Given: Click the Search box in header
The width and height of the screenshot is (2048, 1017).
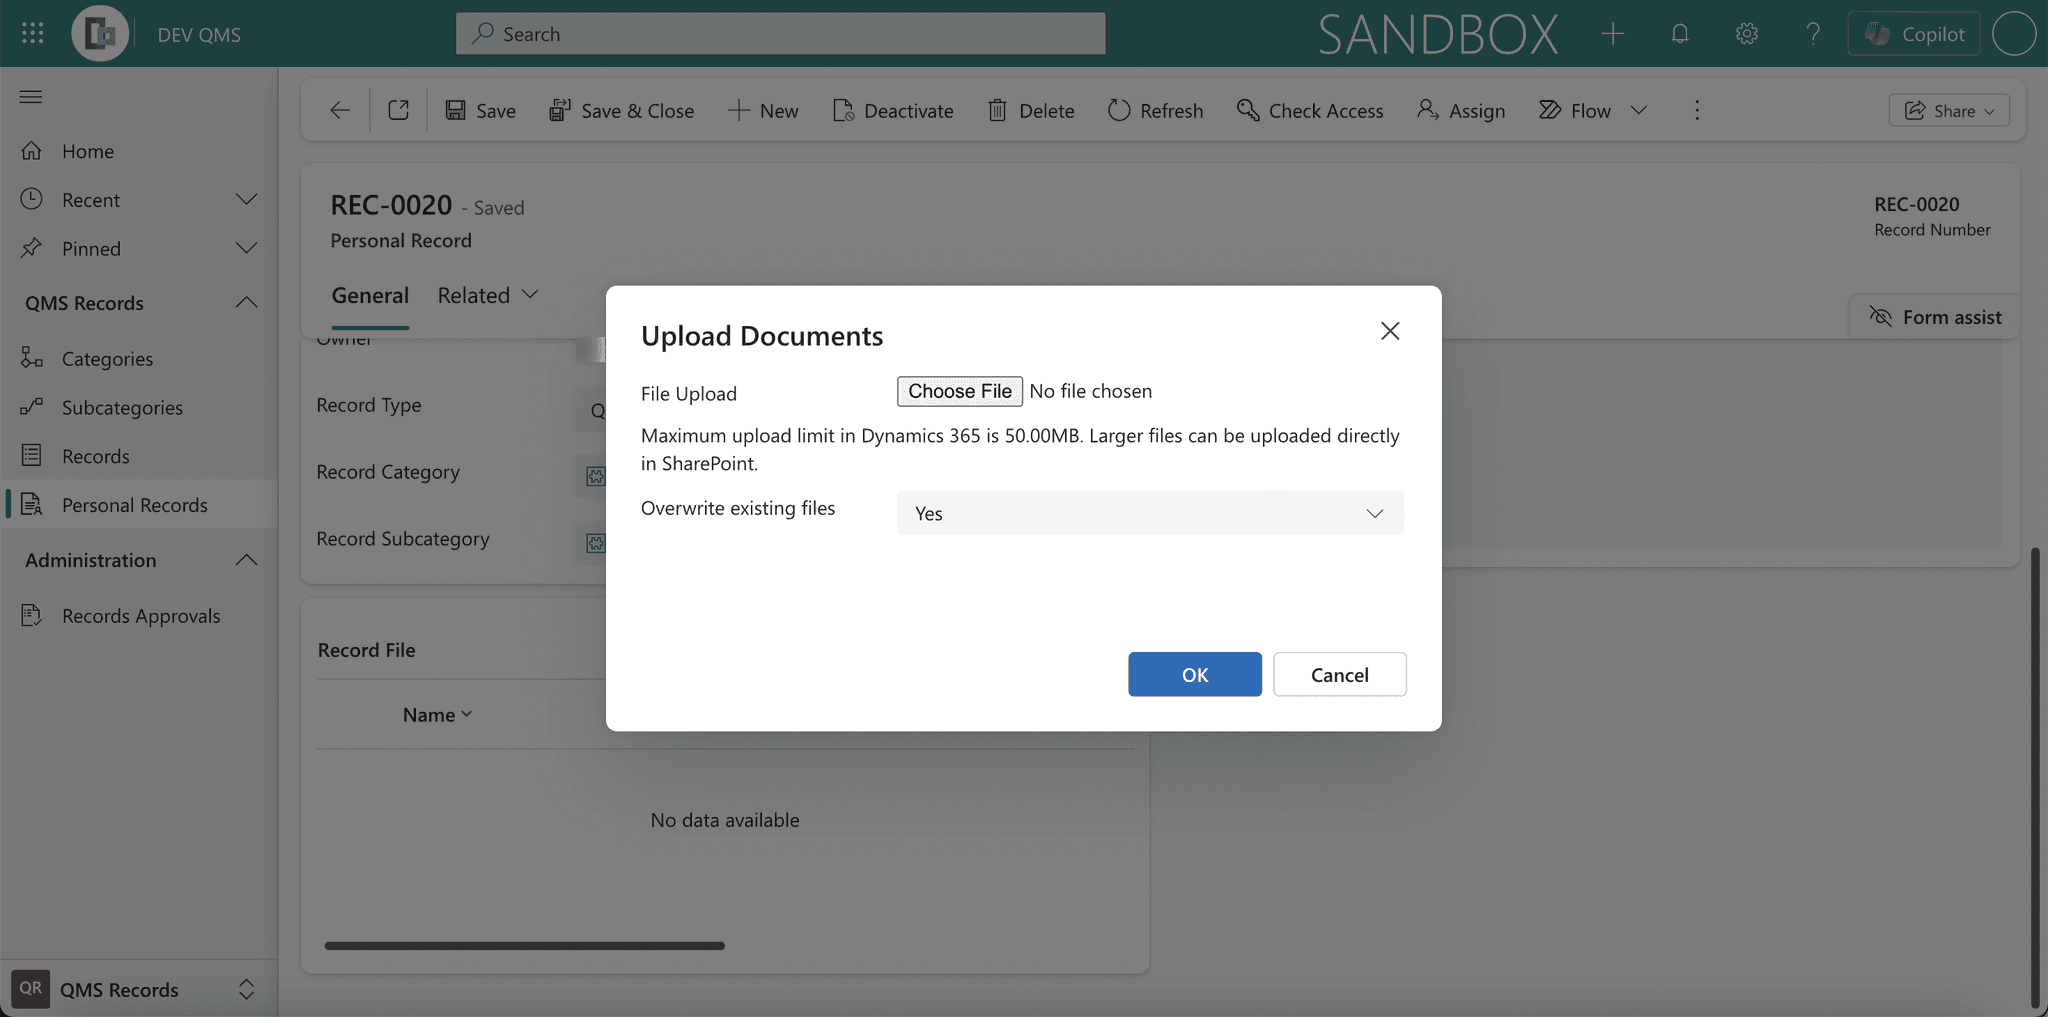Looking at the screenshot, I should coord(780,33).
